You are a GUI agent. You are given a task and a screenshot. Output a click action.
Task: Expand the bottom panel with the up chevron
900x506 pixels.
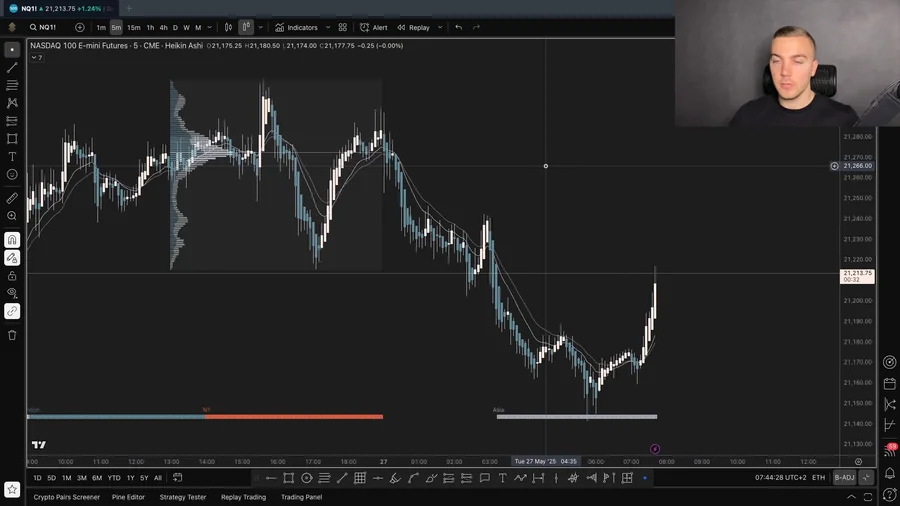click(x=851, y=497)
